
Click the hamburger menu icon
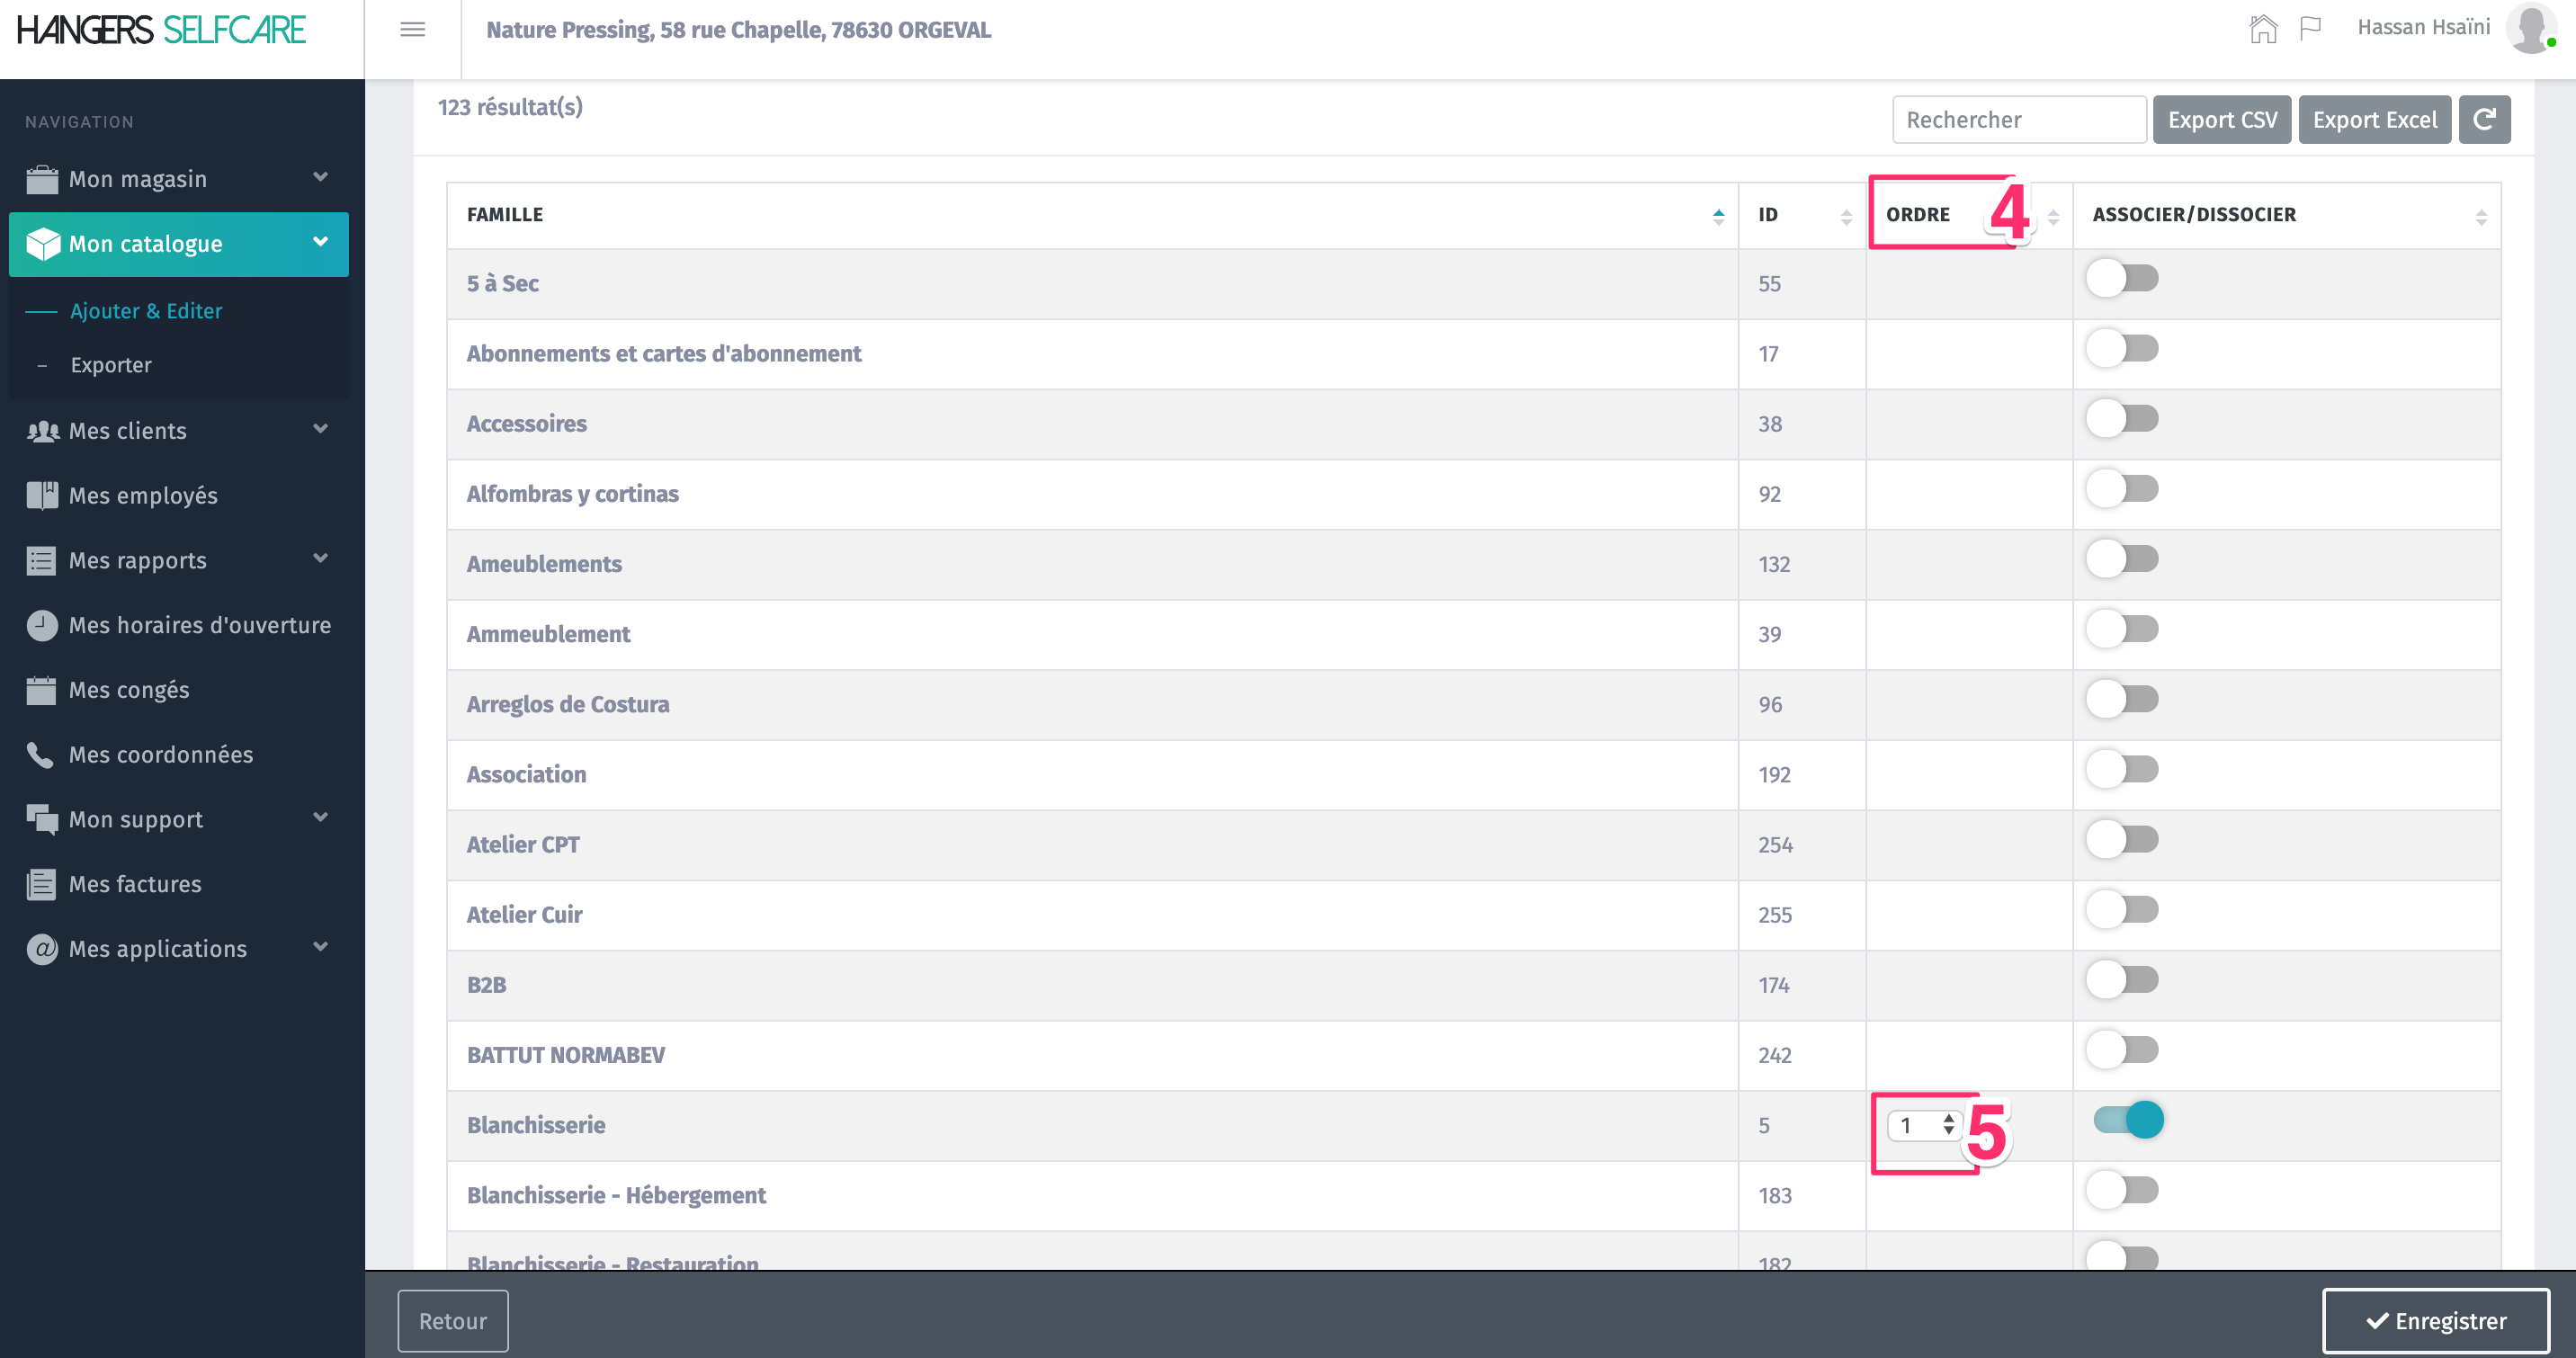tap(412, 30)
